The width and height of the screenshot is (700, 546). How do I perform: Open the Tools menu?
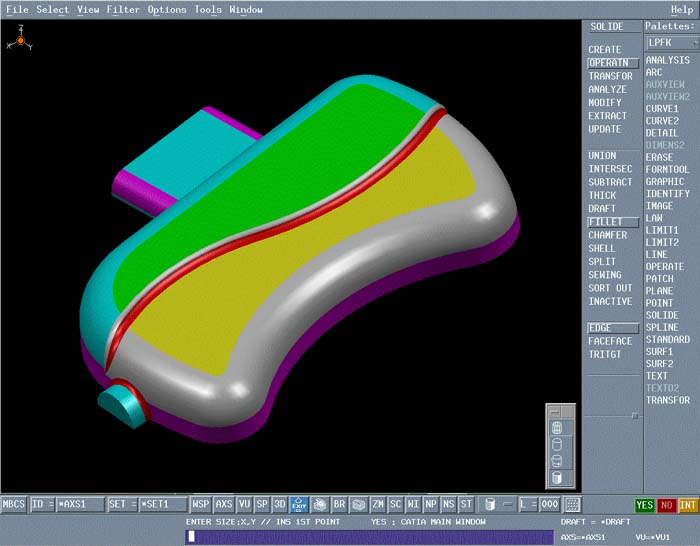tap(208, 10)
